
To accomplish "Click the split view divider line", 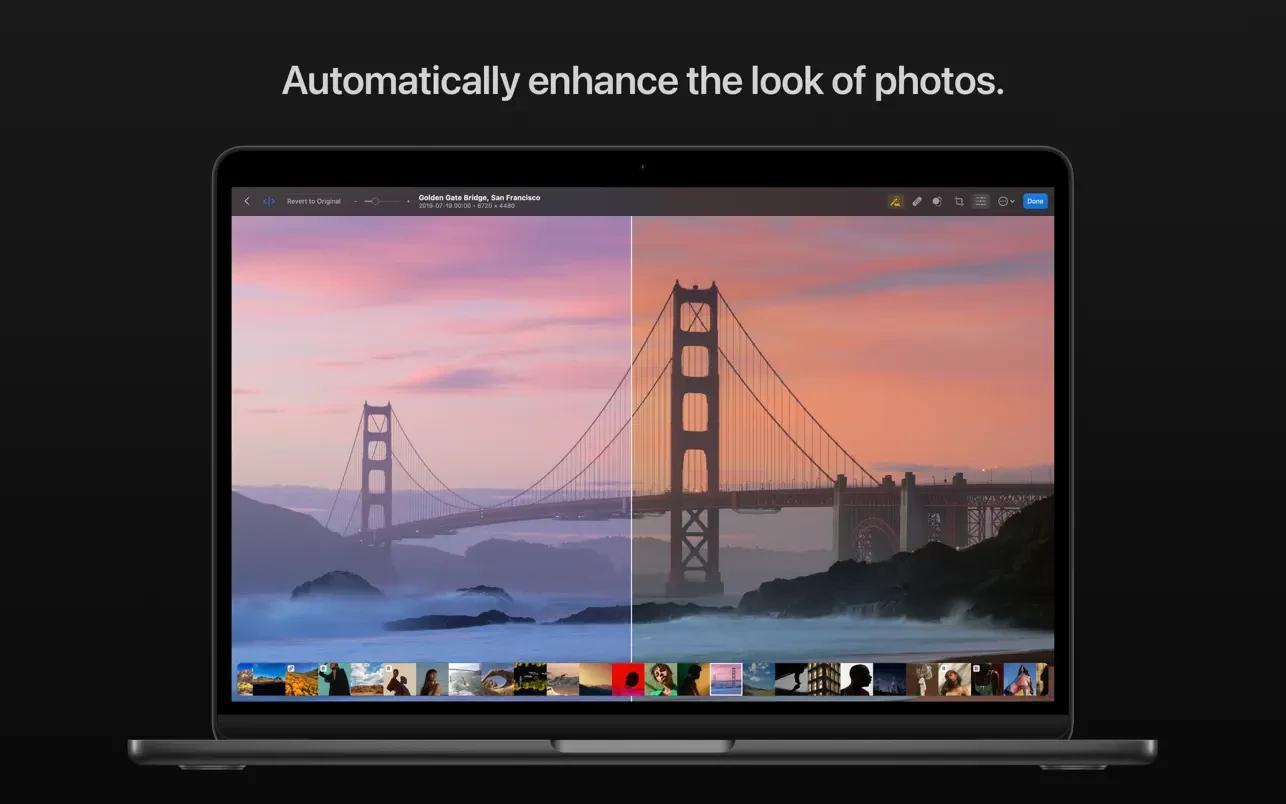I will pyautogui.click(x=631, y=440).
